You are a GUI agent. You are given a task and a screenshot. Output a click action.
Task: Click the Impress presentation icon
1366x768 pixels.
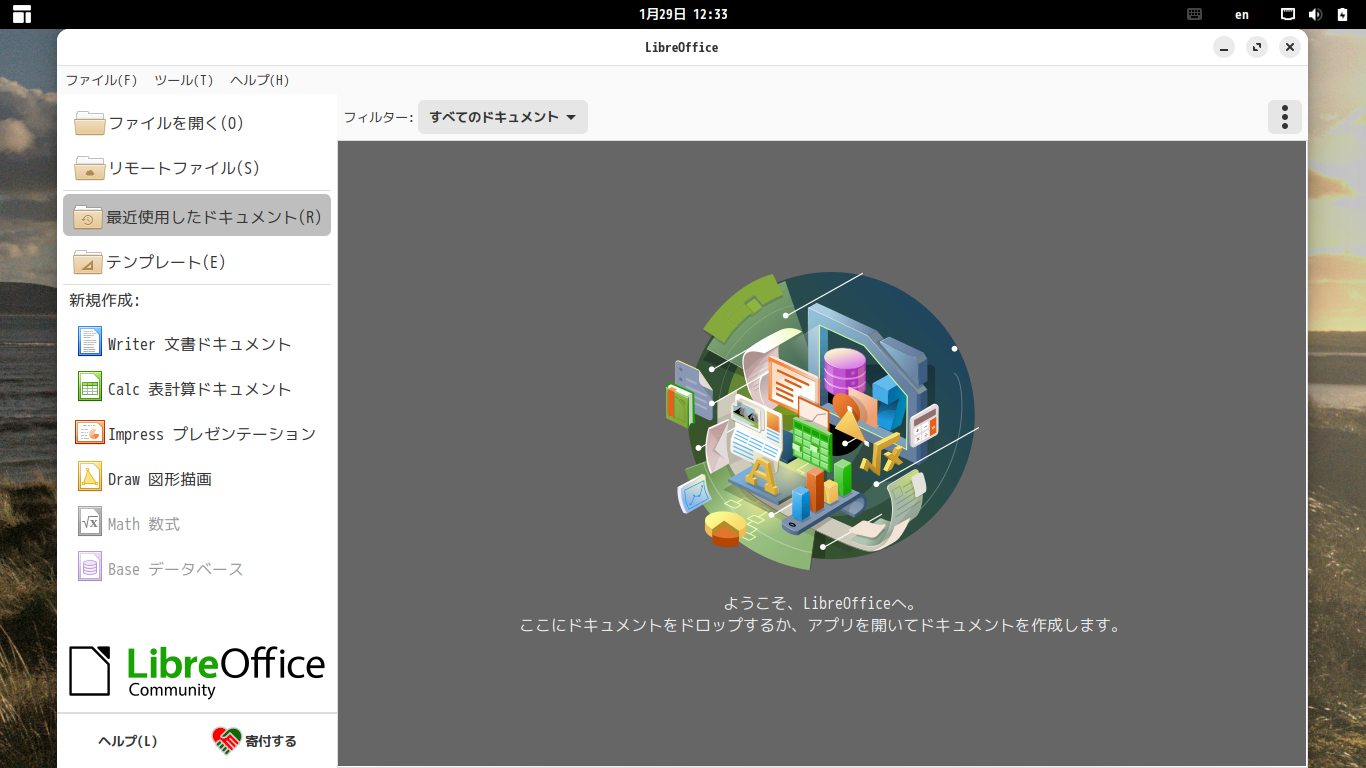click(90, 432)
